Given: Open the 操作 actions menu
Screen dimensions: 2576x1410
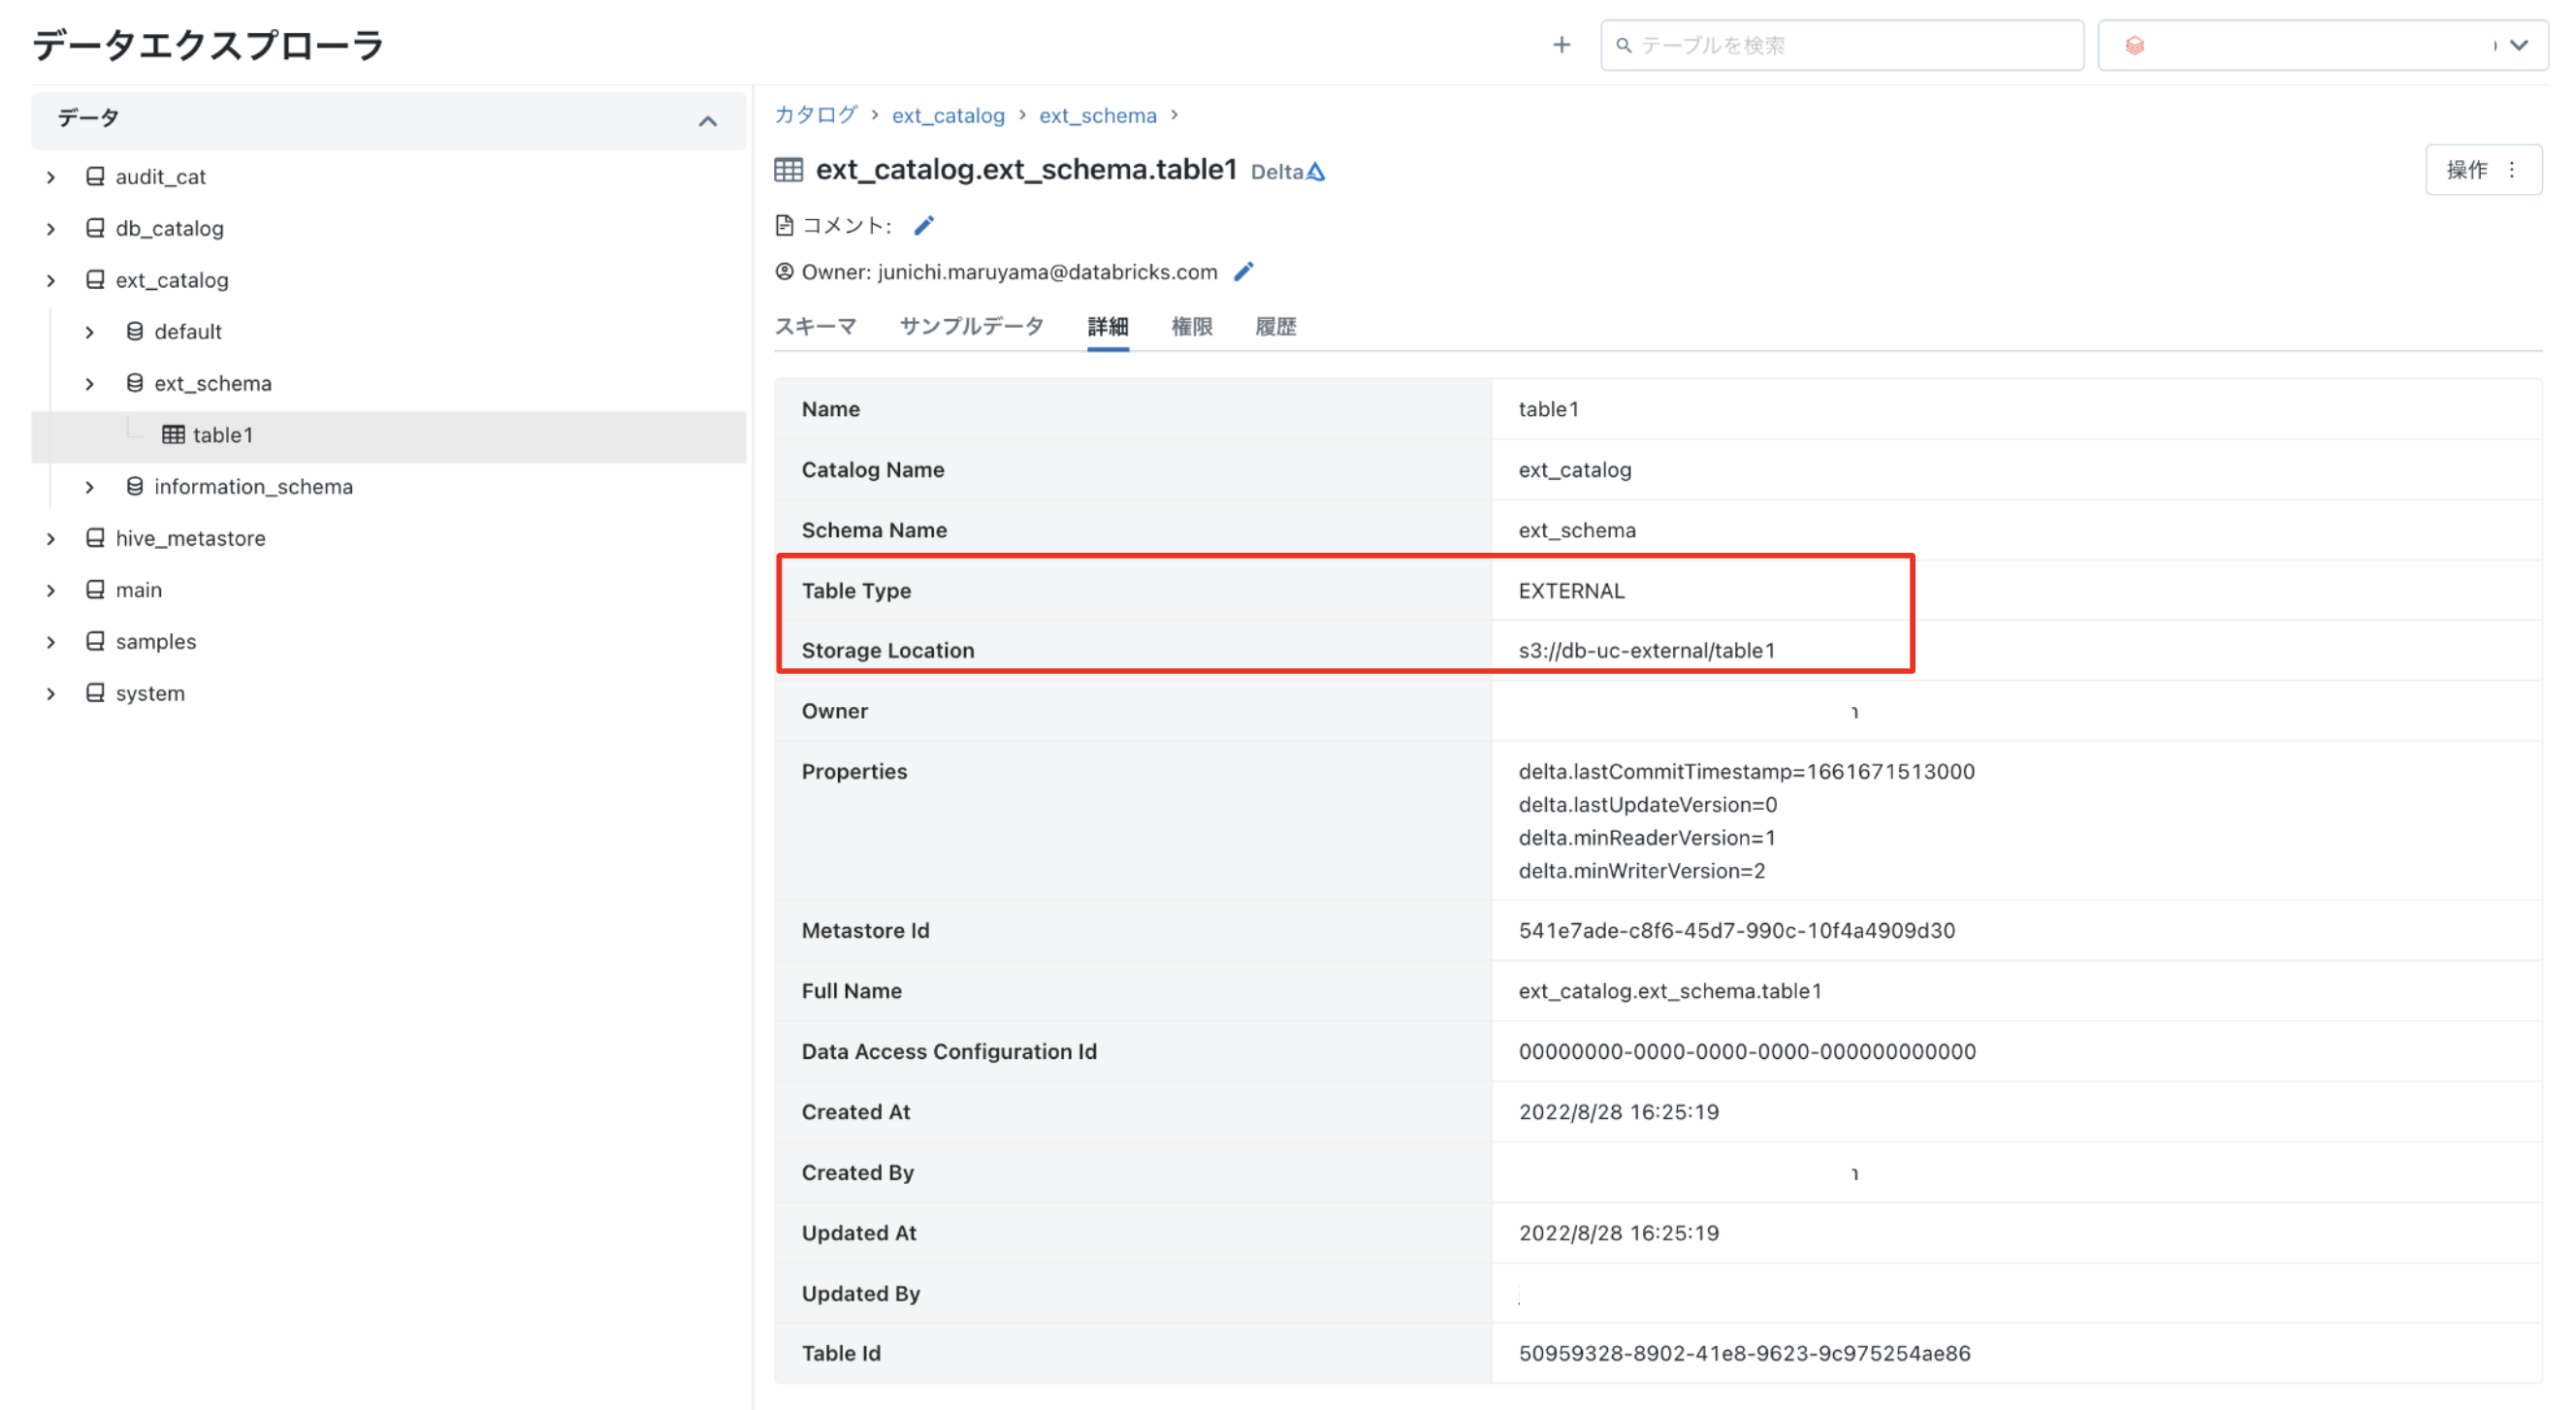Looking at the screenshot, I should click(2482, 170).
